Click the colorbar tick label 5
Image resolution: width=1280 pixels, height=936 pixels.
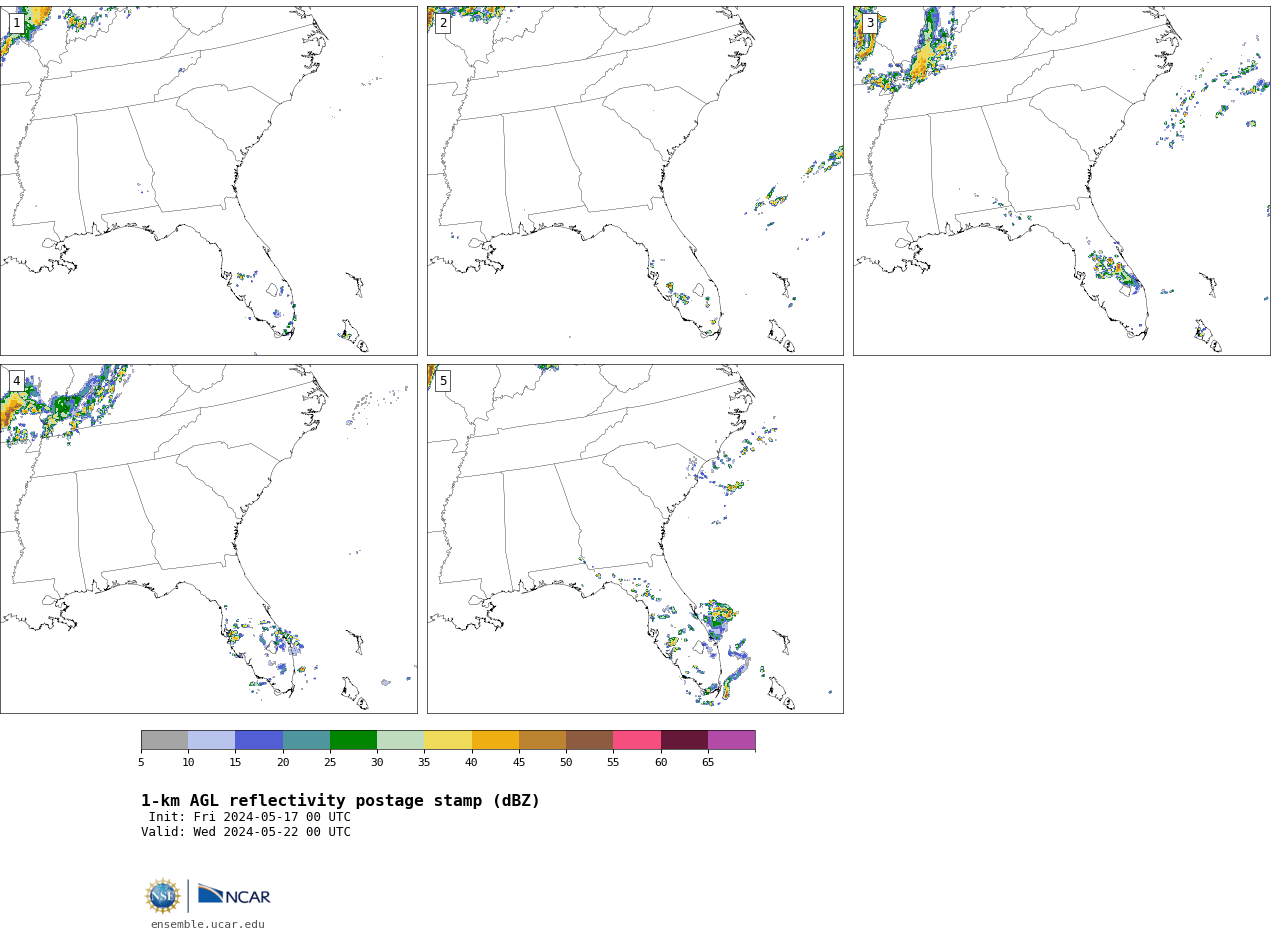(141, 762)
